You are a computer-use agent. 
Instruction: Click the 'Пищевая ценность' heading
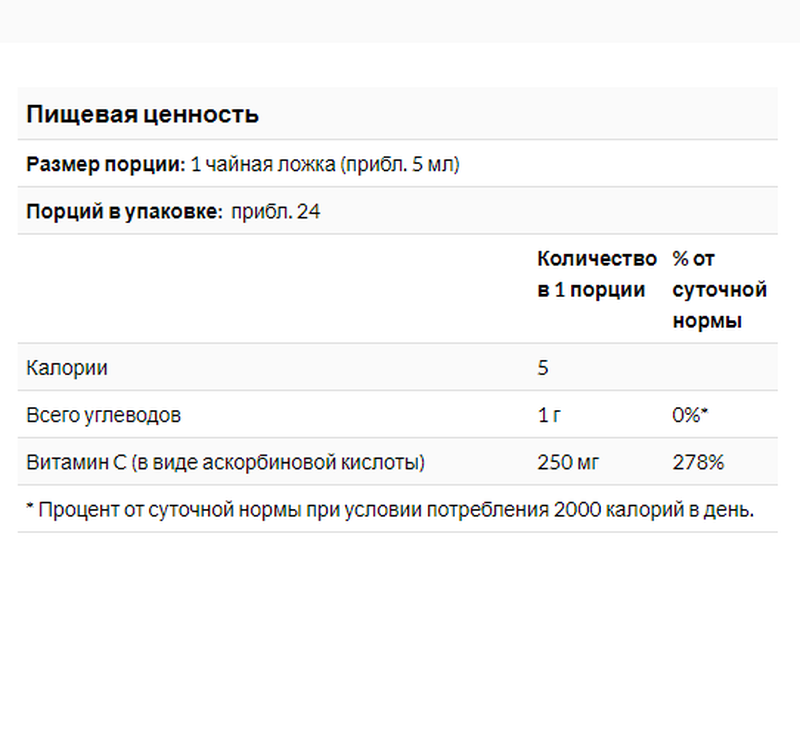click(x=142, y=114)
